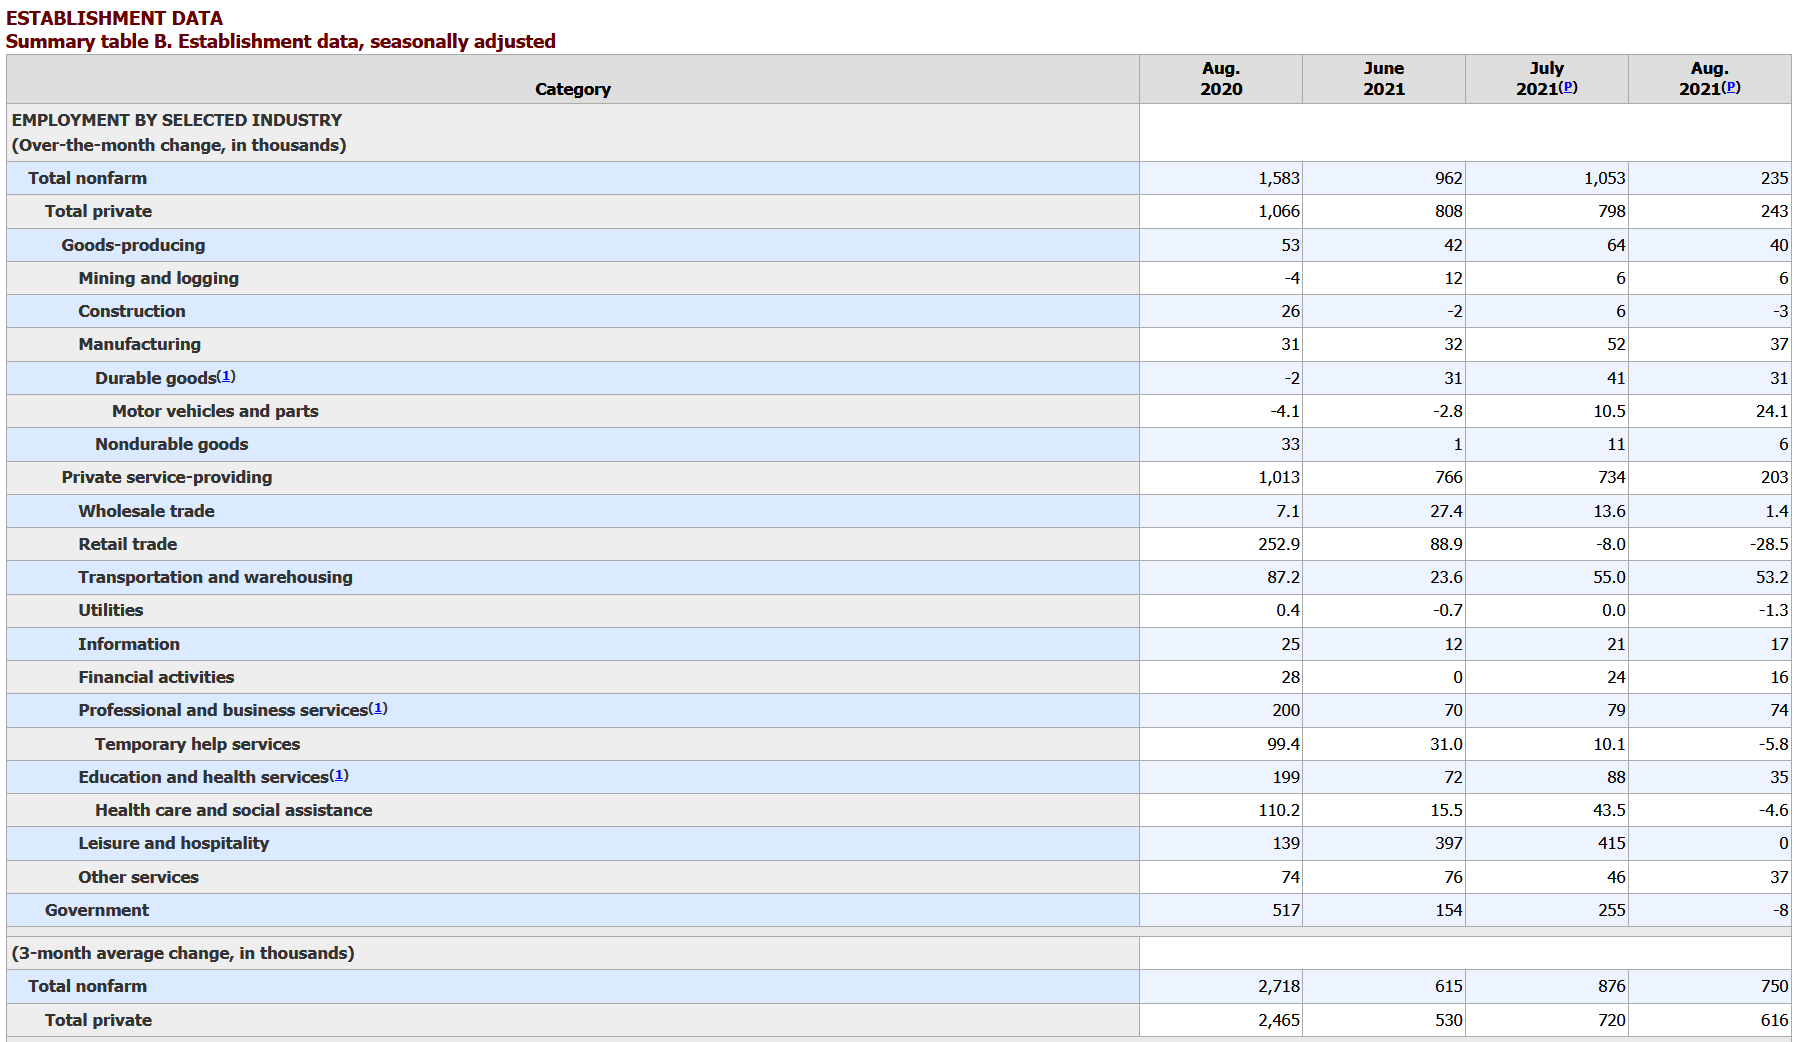Image resolution: width=1796 pixels, height=1042 pixels.
Task: Click 3-month average Total private value 616
Action: pyautogui.click(x=1775, y=1020)
